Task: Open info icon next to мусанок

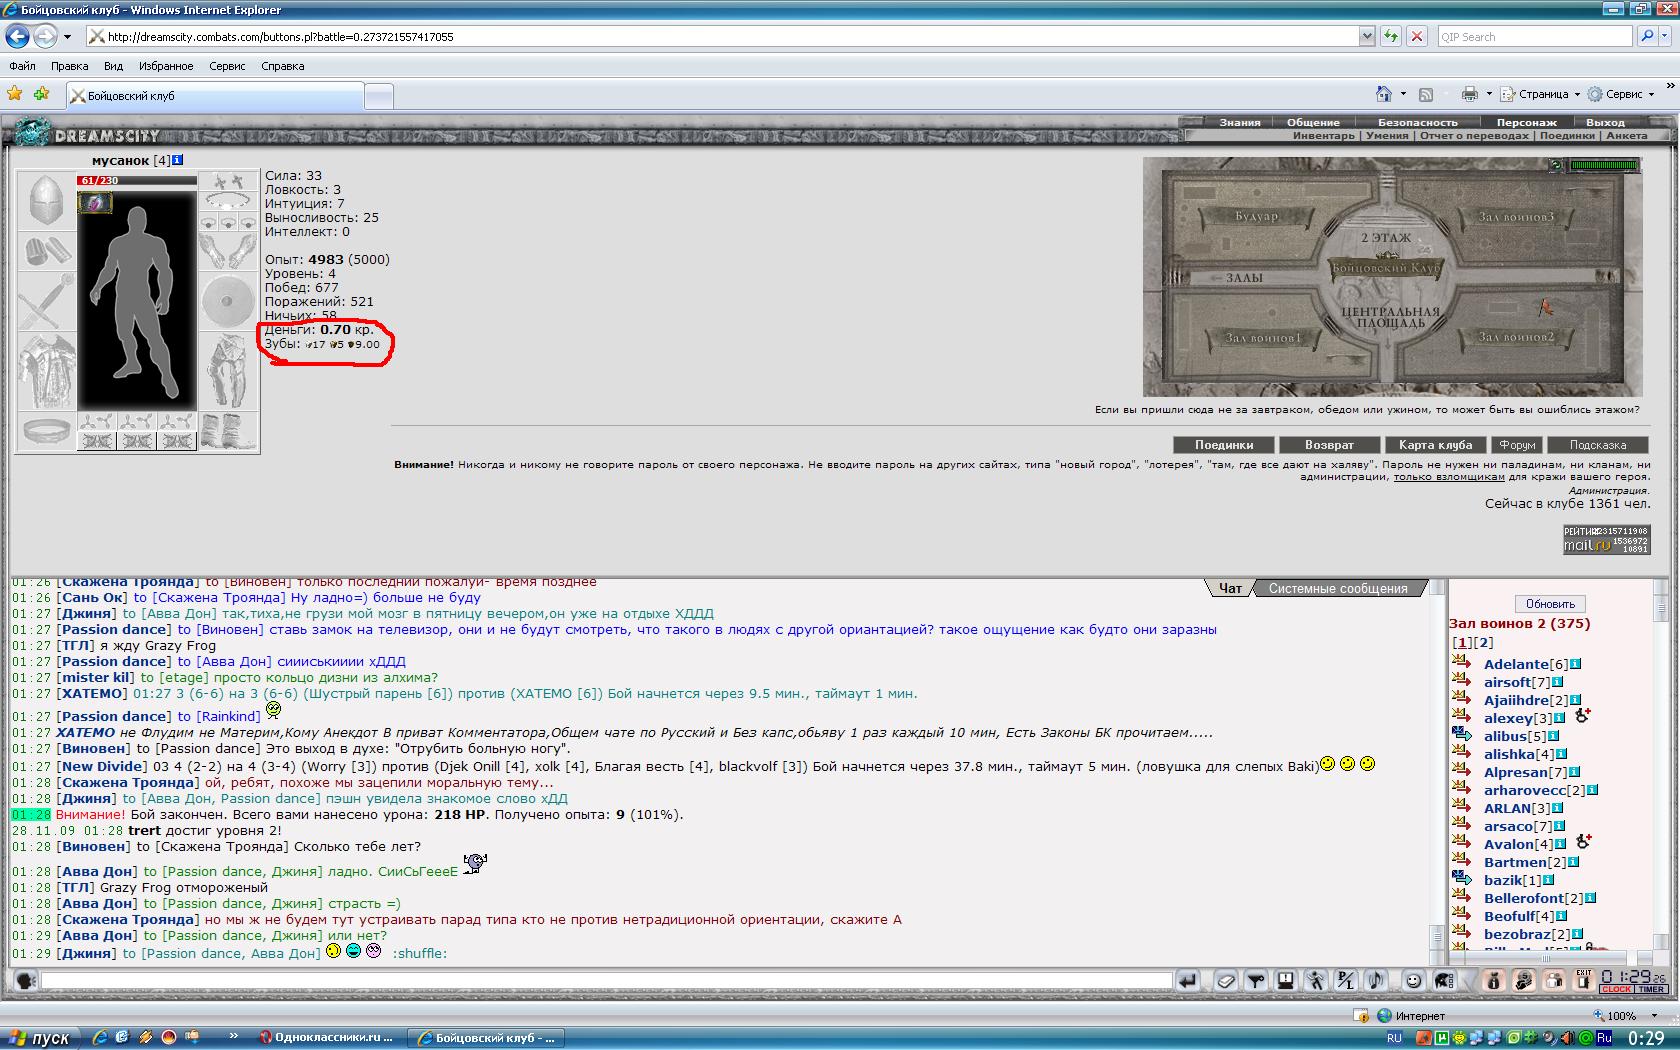Action: point(178,160)
